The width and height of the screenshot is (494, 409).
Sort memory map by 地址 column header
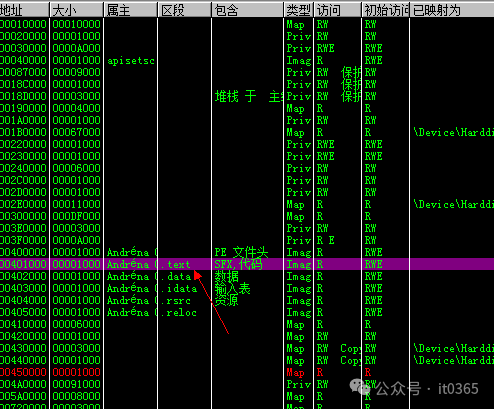(24, 10)
